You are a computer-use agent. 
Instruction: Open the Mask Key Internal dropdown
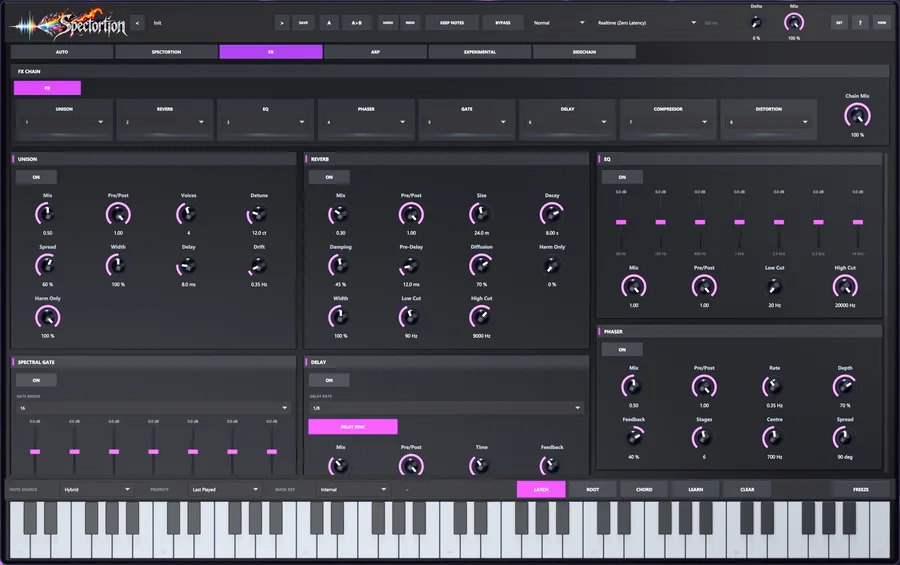pyautogui.click(x=352, y=489)
